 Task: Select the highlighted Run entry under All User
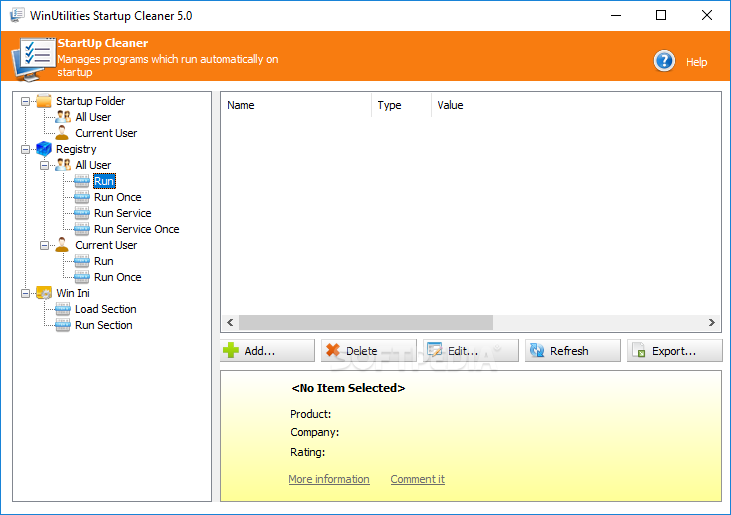pos(104,181)
